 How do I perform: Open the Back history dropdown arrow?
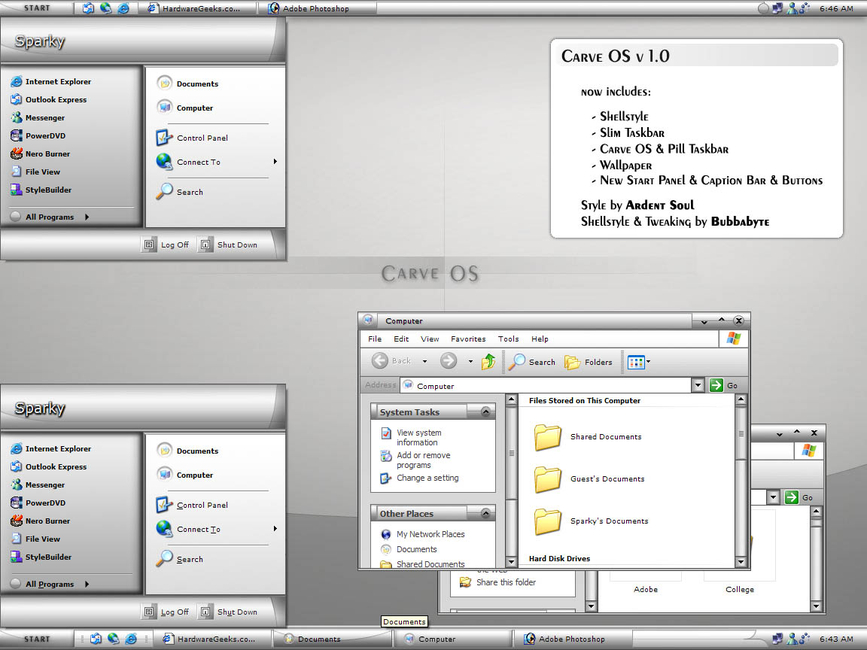[425, 361]
